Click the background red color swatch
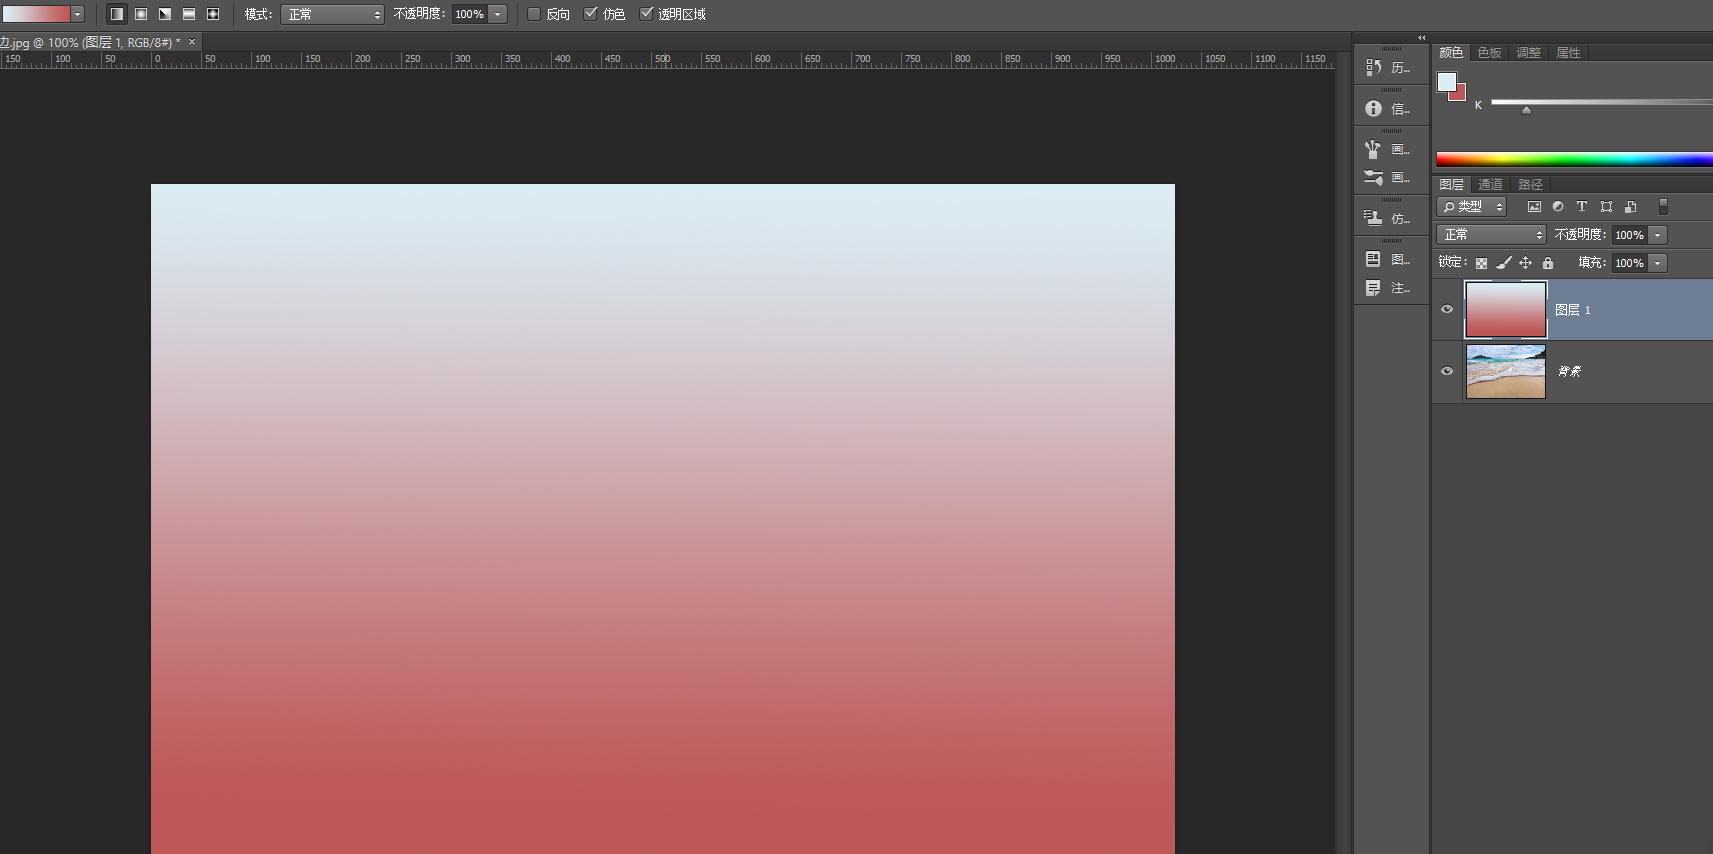The image size is (1713, 854). [1459, 94]
